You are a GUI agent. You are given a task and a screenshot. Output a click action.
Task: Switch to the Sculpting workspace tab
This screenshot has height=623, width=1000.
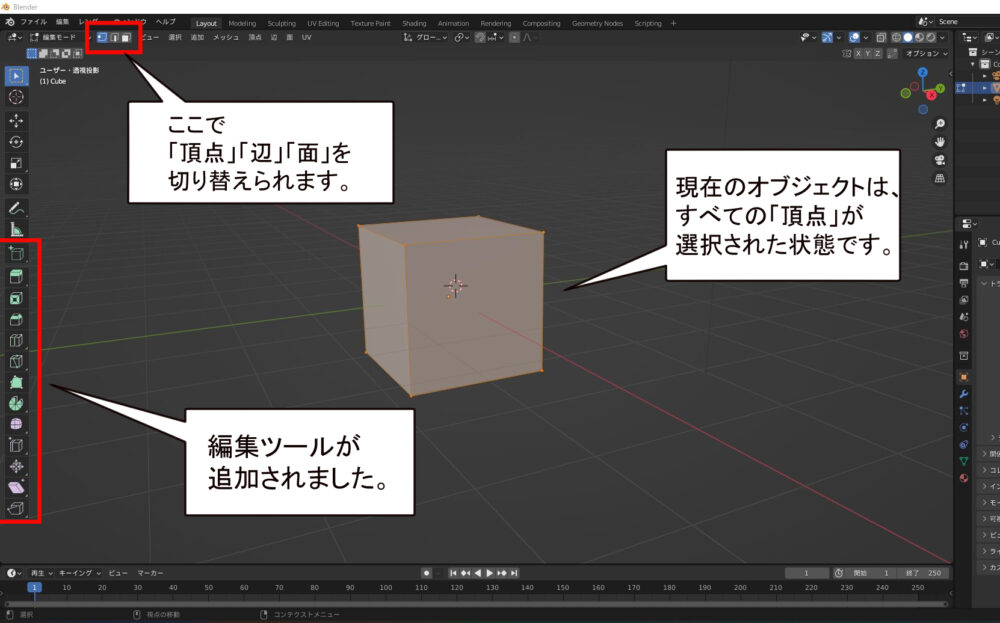[281, 24]
